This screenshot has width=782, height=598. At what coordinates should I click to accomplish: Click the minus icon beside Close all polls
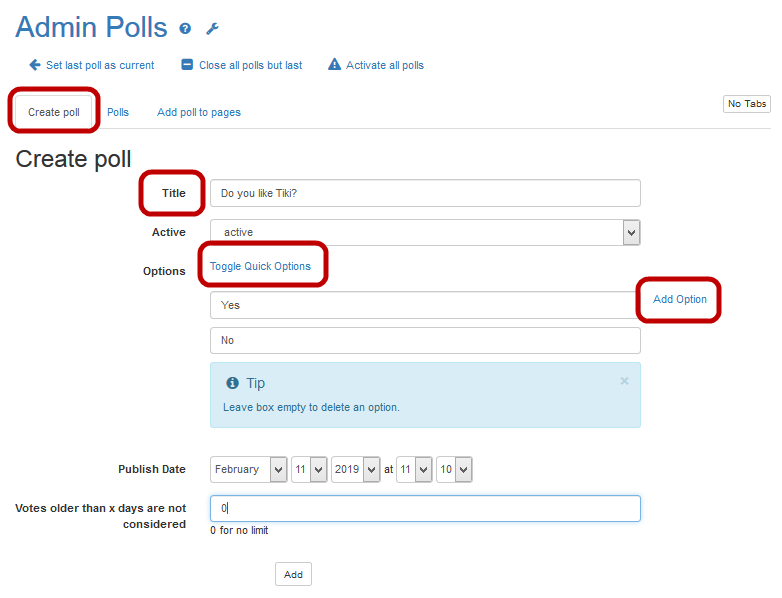pyautogui.click(x=186, y=65)
